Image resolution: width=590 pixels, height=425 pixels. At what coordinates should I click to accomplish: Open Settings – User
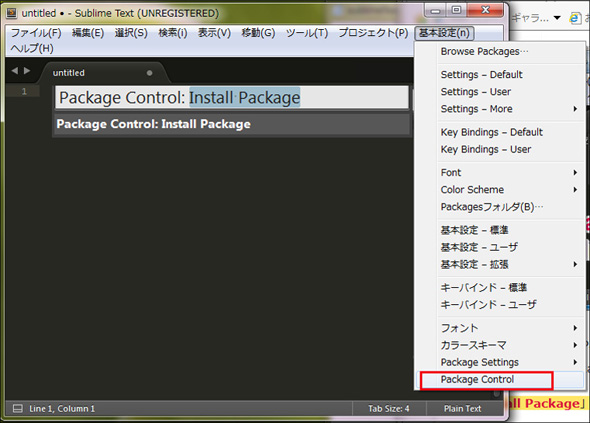(x=500, y=91)
